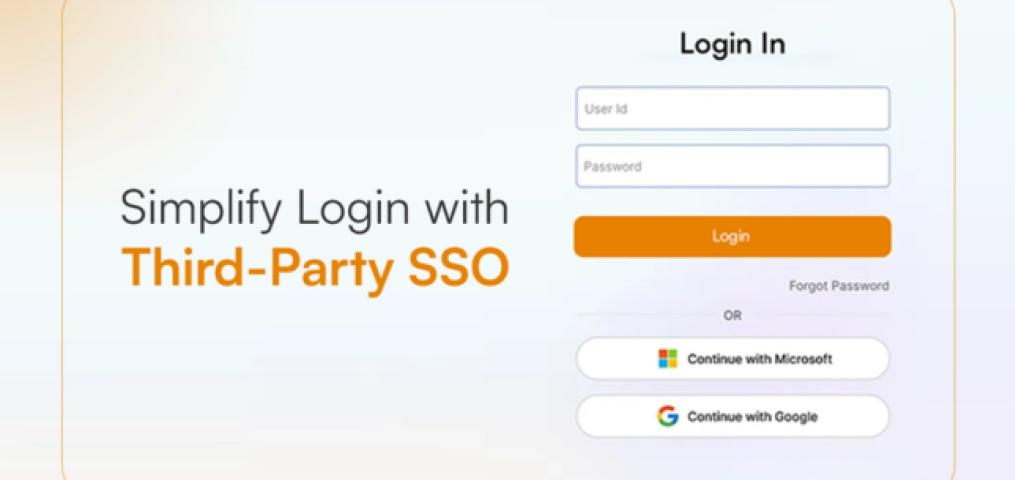Click the Google G logo icon
The width and height of the screenshot is (1015, 480).
coord(667,416)
